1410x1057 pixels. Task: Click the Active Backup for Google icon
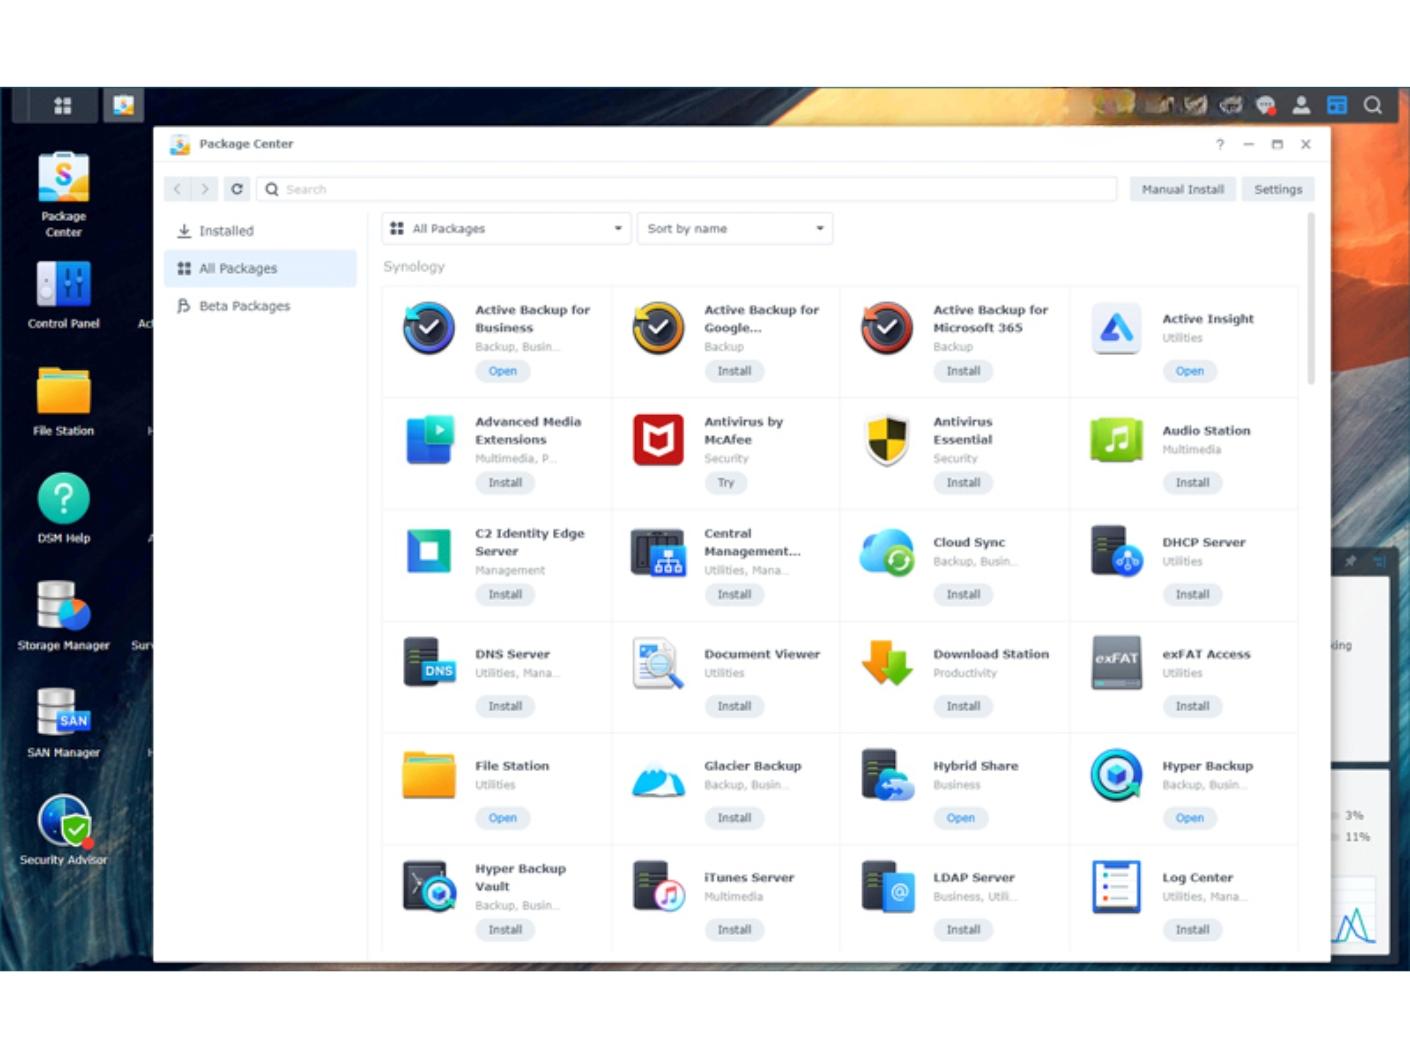(658, 328)
